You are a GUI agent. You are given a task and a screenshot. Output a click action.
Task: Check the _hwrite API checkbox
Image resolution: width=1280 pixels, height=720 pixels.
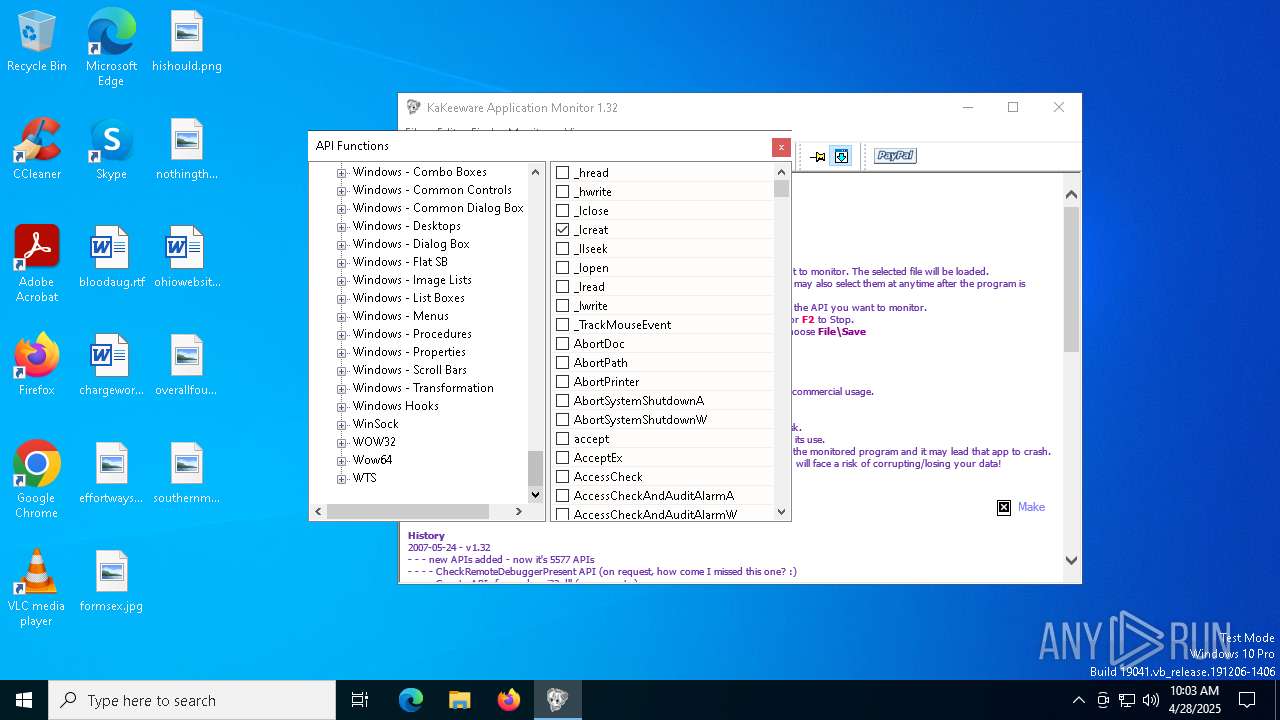click(562, 192)
